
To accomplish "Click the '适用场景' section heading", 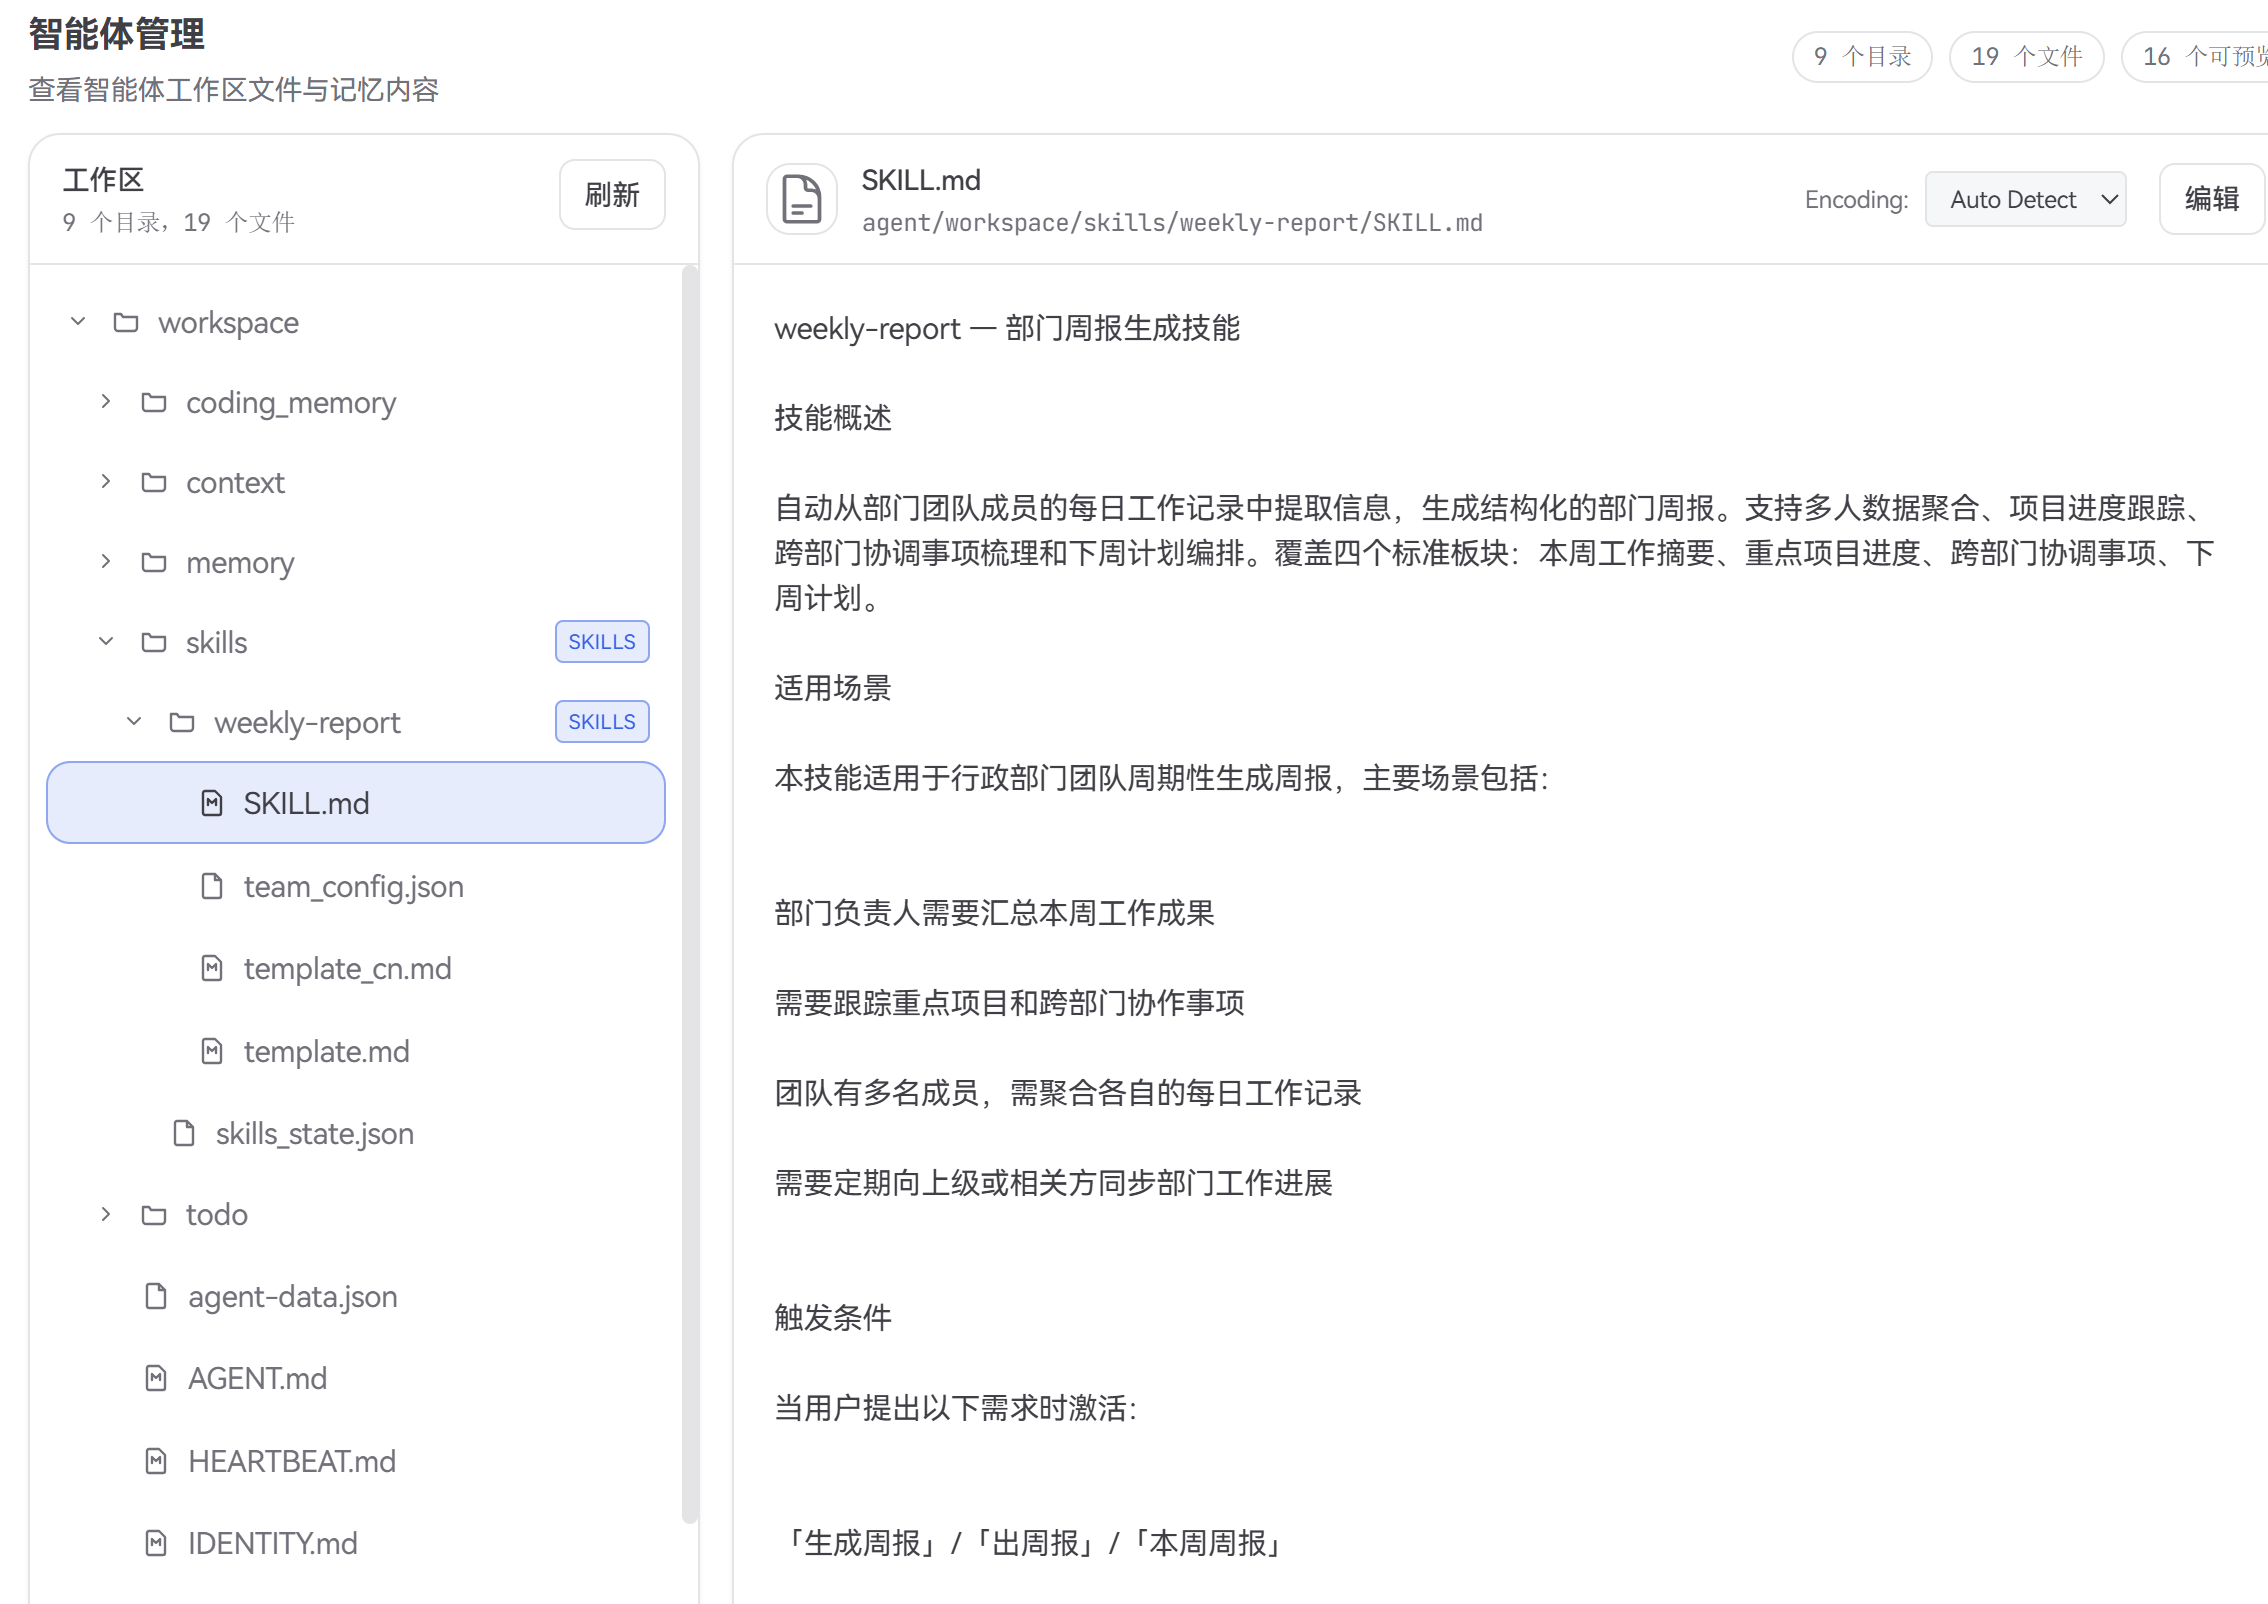I will coord(833,688).
